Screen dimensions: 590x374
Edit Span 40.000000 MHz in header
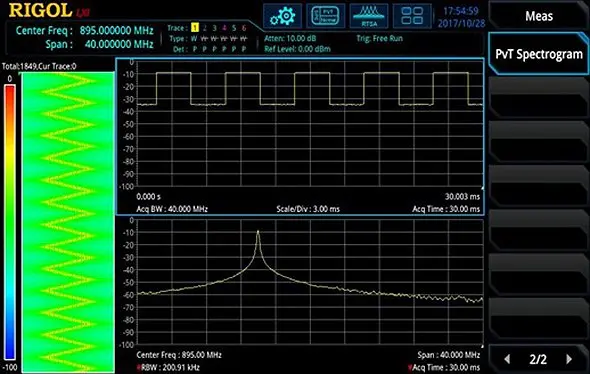coord(99,44)
